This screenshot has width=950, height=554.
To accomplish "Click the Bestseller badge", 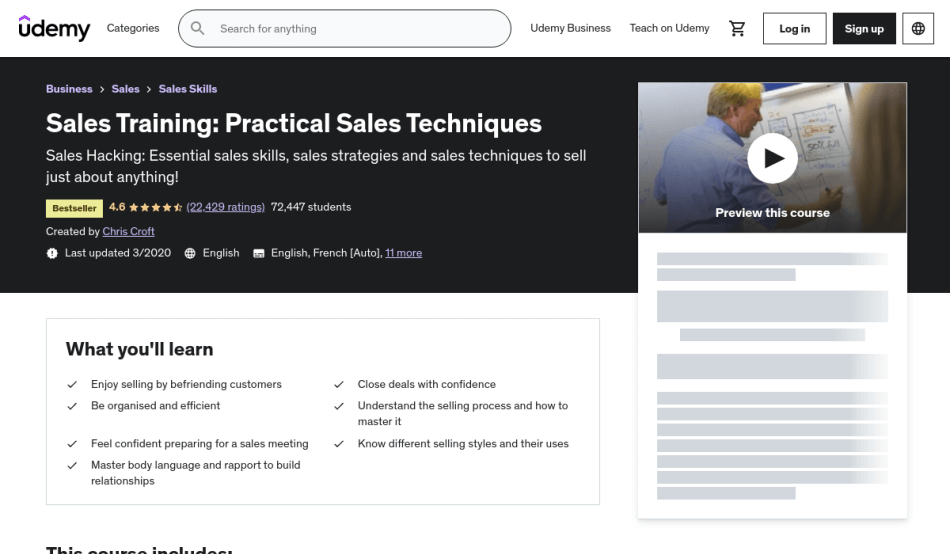I will [74, 208].
